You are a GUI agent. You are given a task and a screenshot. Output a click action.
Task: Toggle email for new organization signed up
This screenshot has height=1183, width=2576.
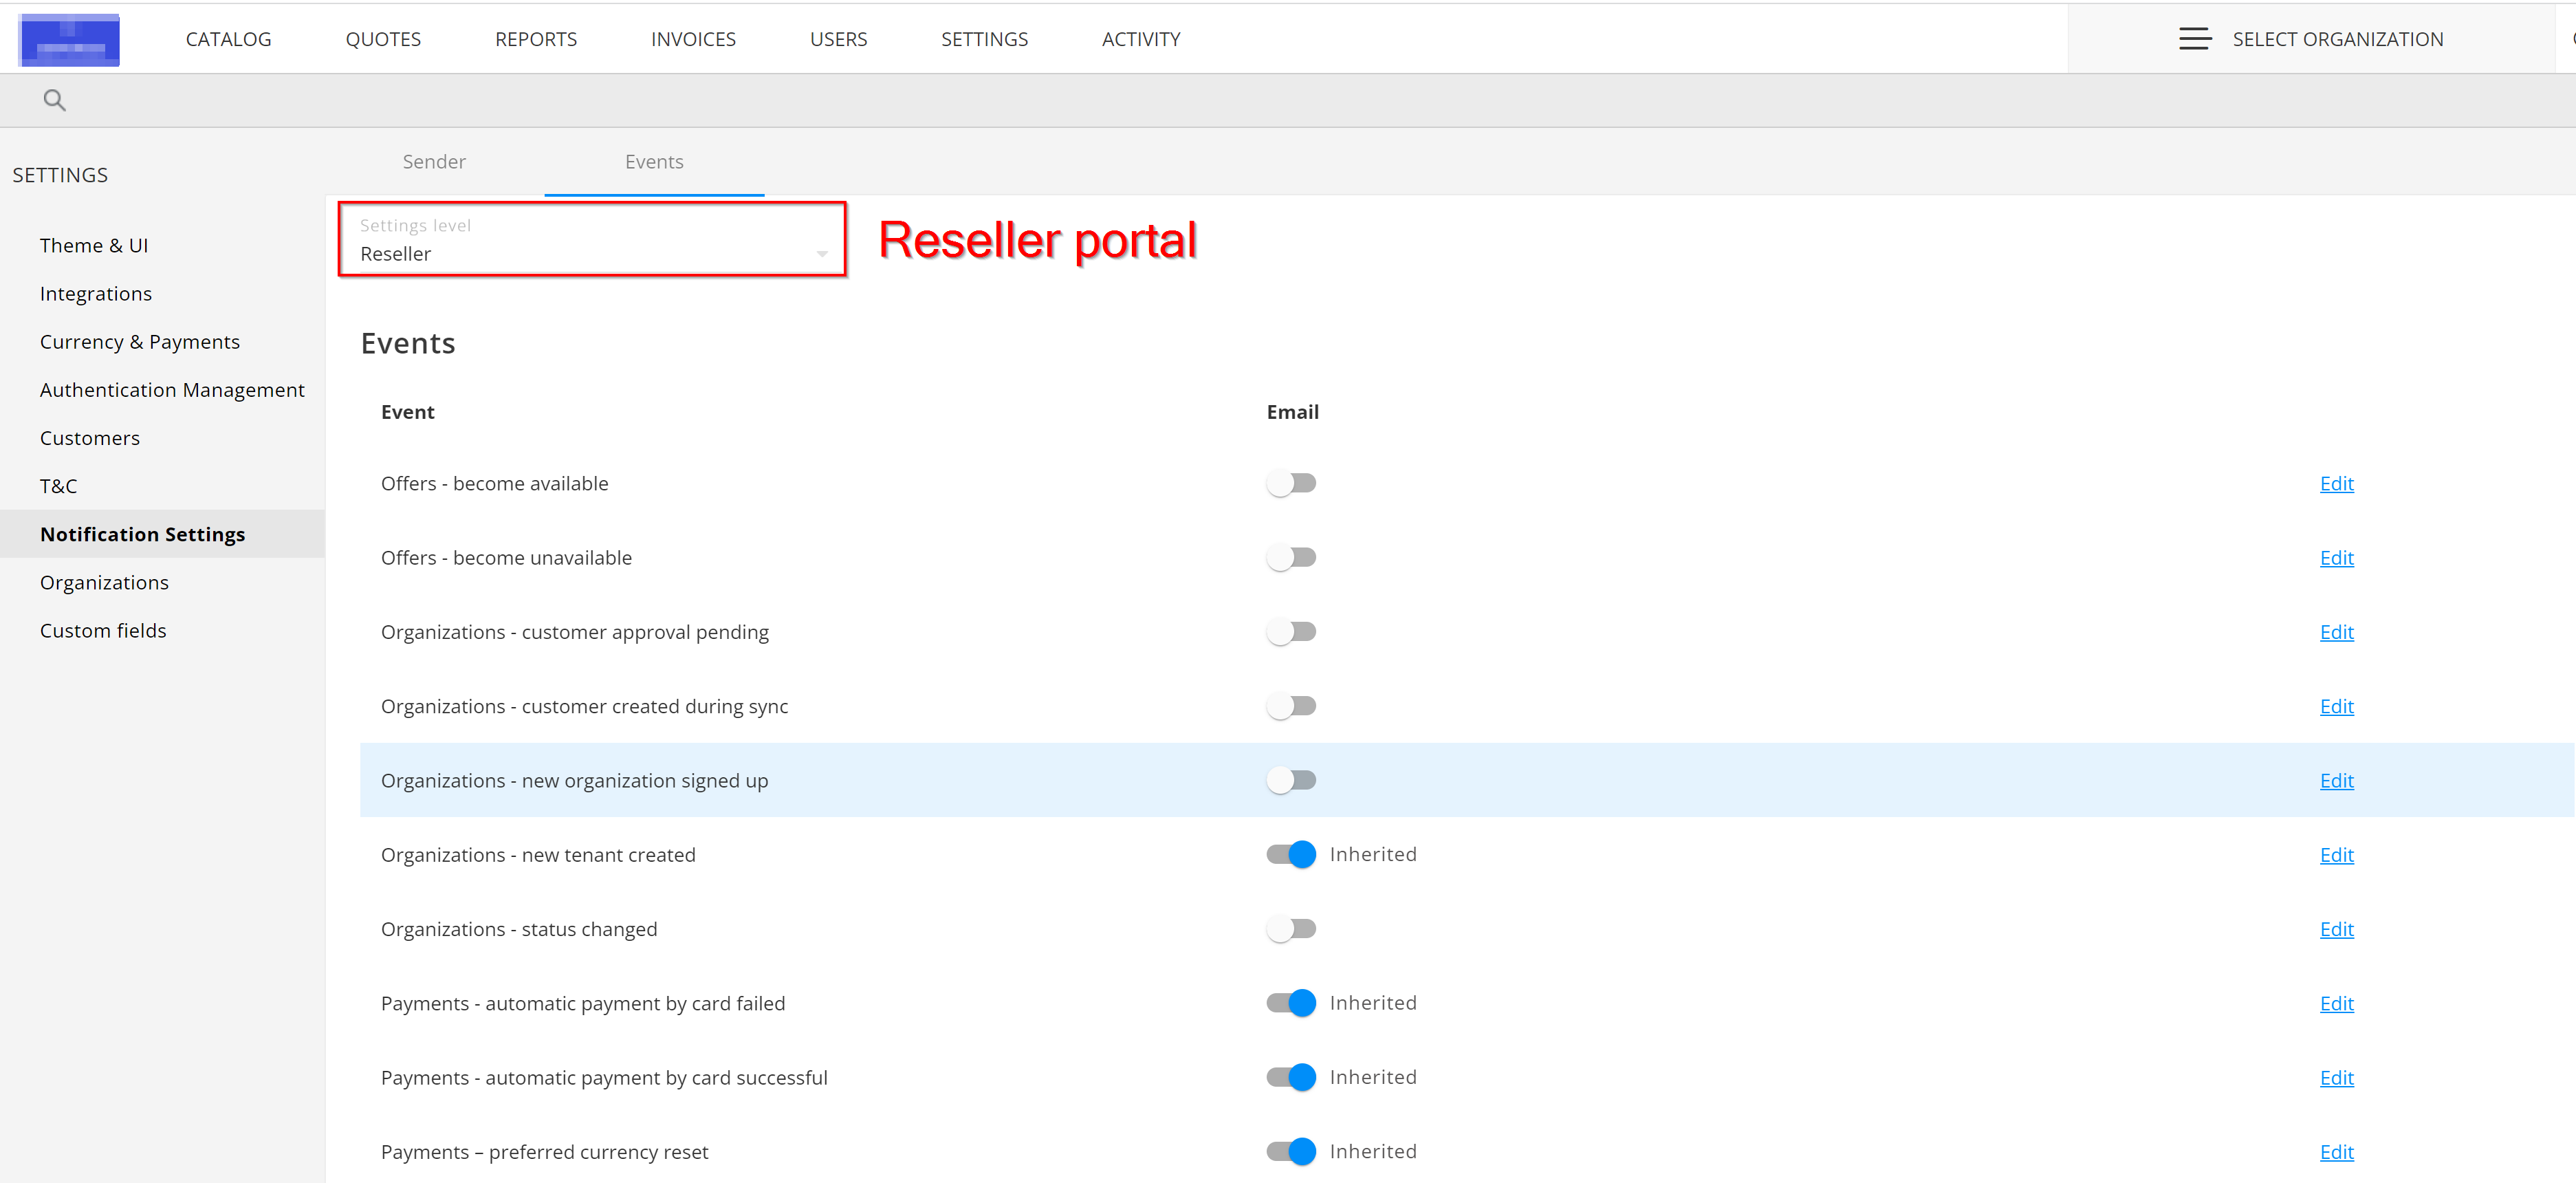1291,780
